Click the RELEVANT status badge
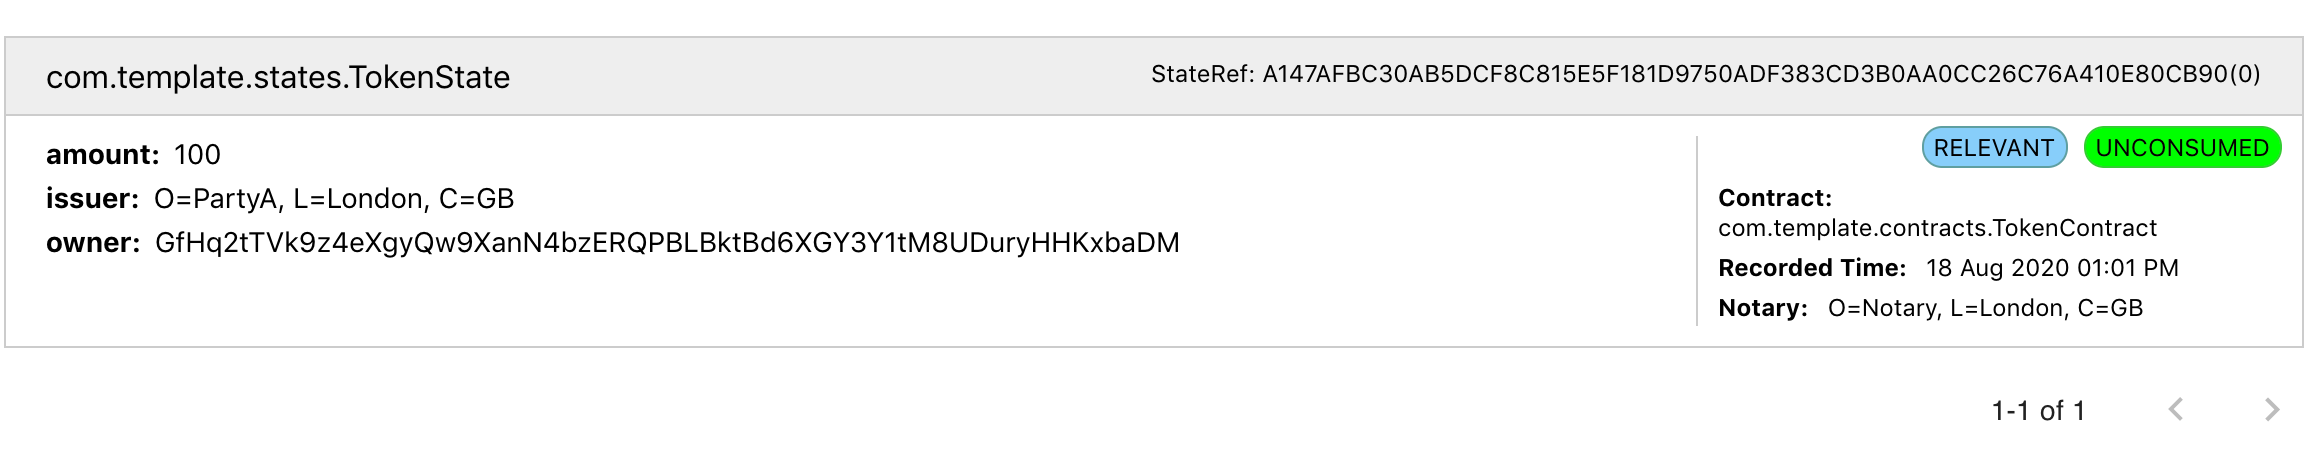 [x=1994, y=148]
